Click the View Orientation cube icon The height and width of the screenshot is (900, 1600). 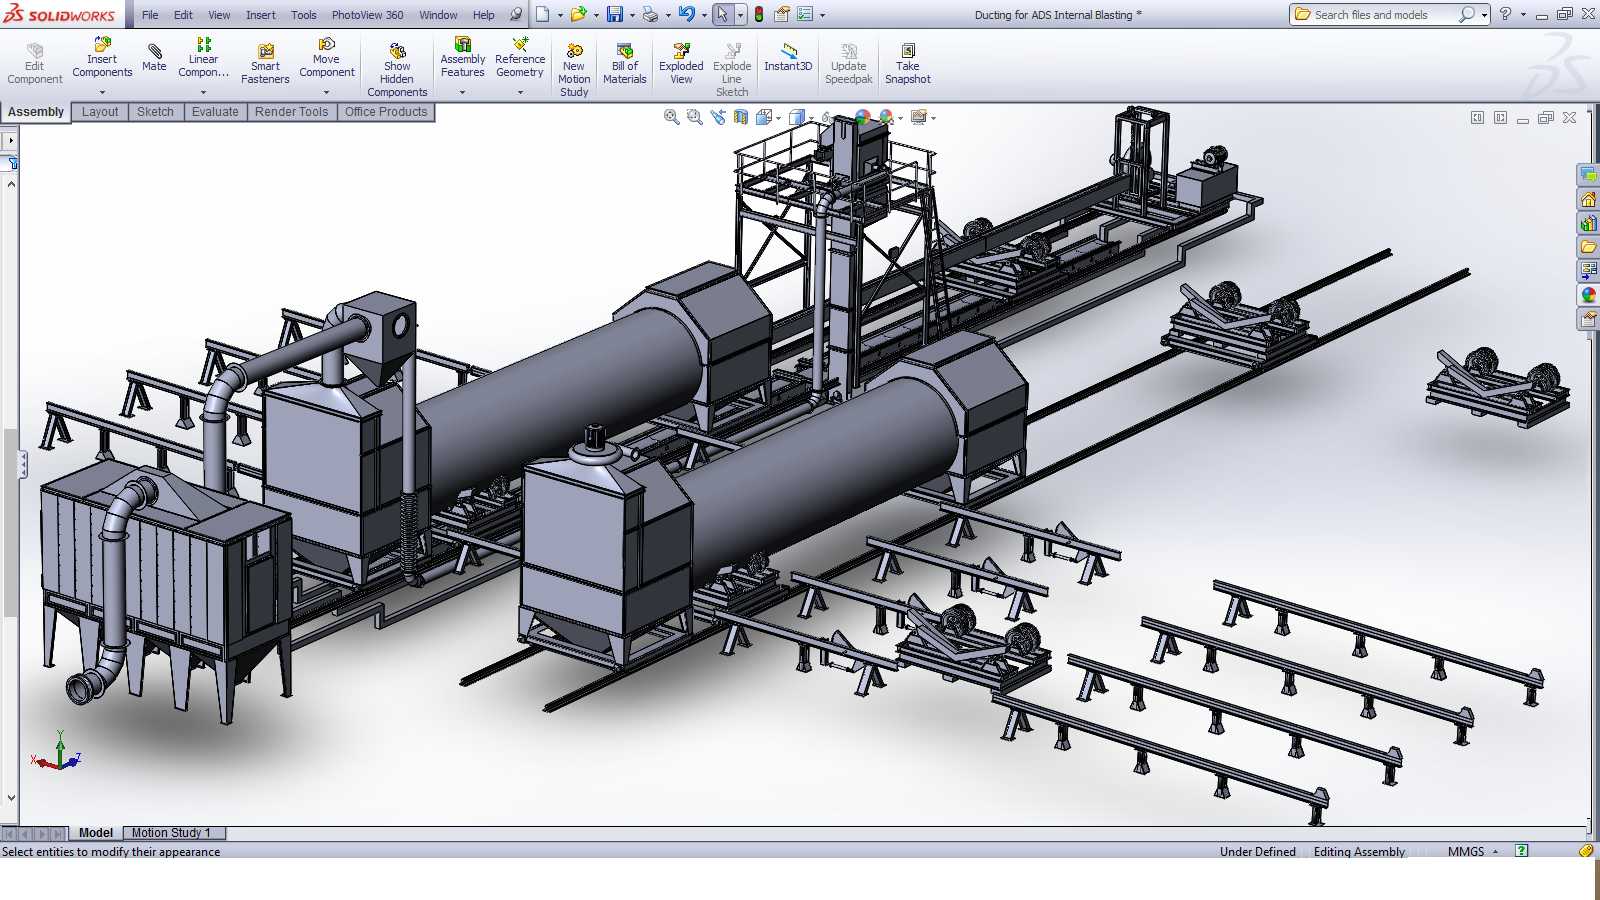click(x=765, y=117)
